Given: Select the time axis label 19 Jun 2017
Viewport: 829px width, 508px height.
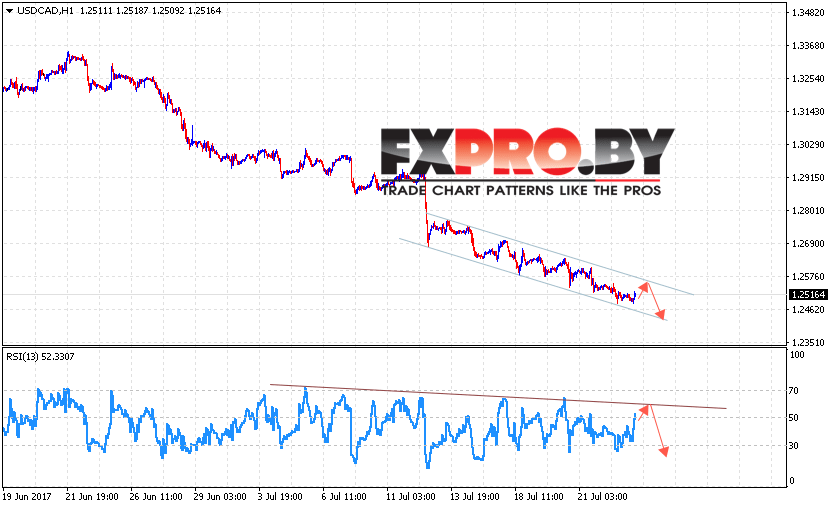Looking at the screenshot, I should pos(27,496).
